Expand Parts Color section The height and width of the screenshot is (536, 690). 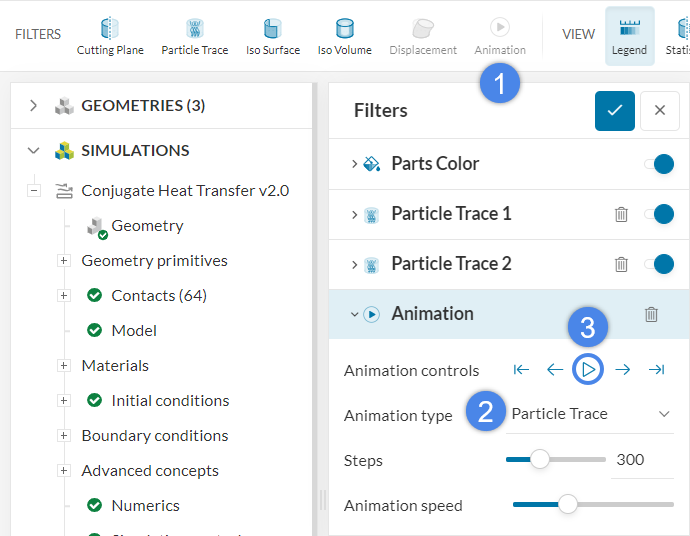pos(354,164)
